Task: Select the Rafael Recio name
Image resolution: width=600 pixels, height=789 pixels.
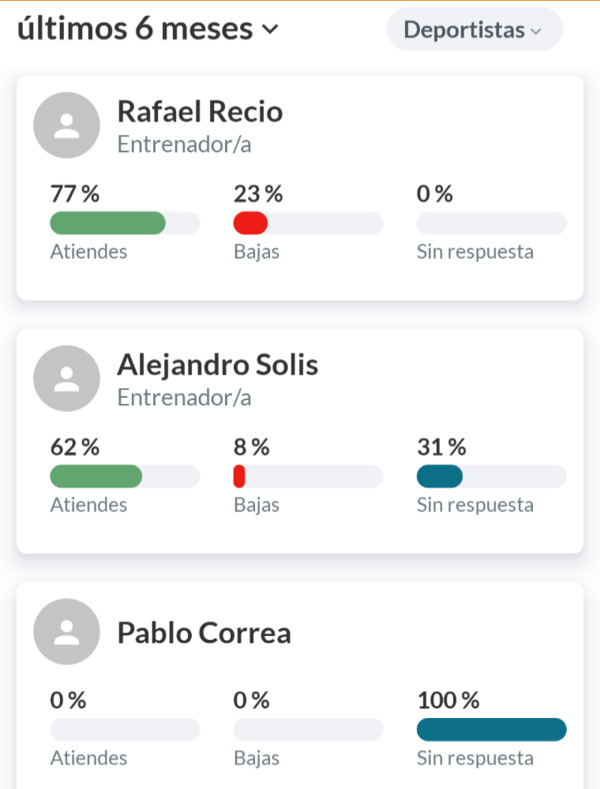Action: pyautogui.click(x=200, y=111)
